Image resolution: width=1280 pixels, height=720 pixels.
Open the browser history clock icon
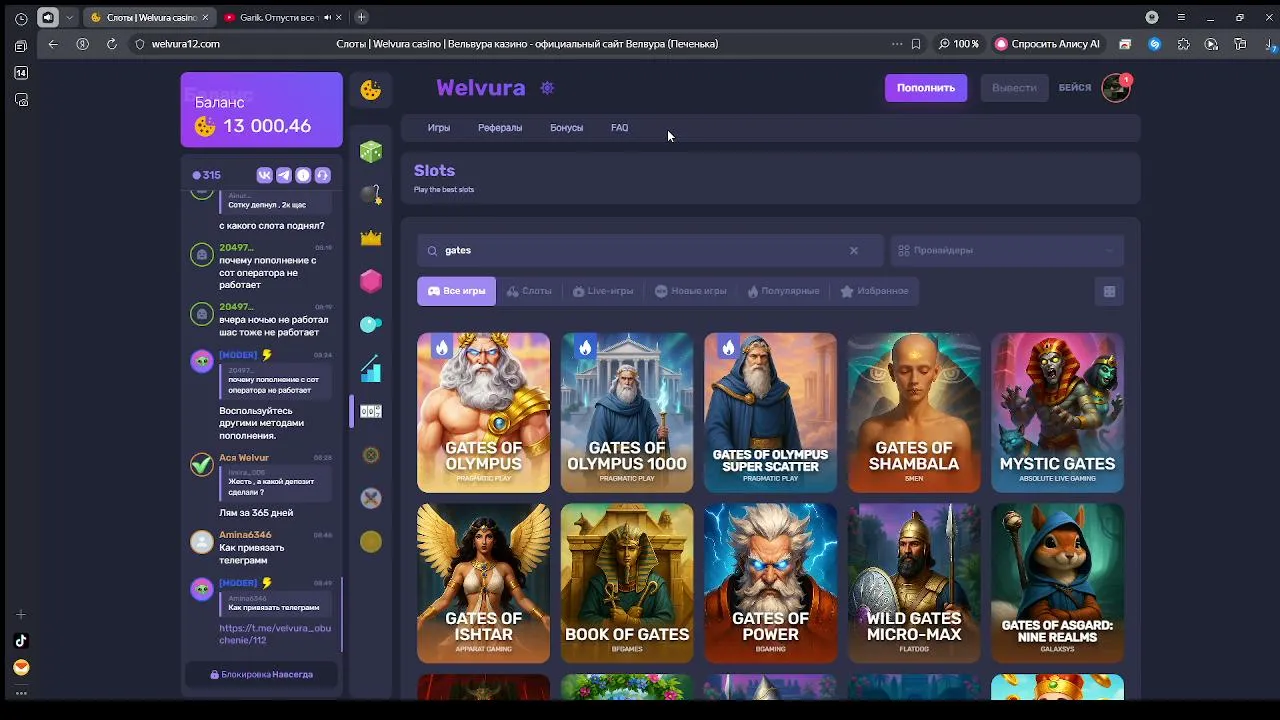(21, 18)
